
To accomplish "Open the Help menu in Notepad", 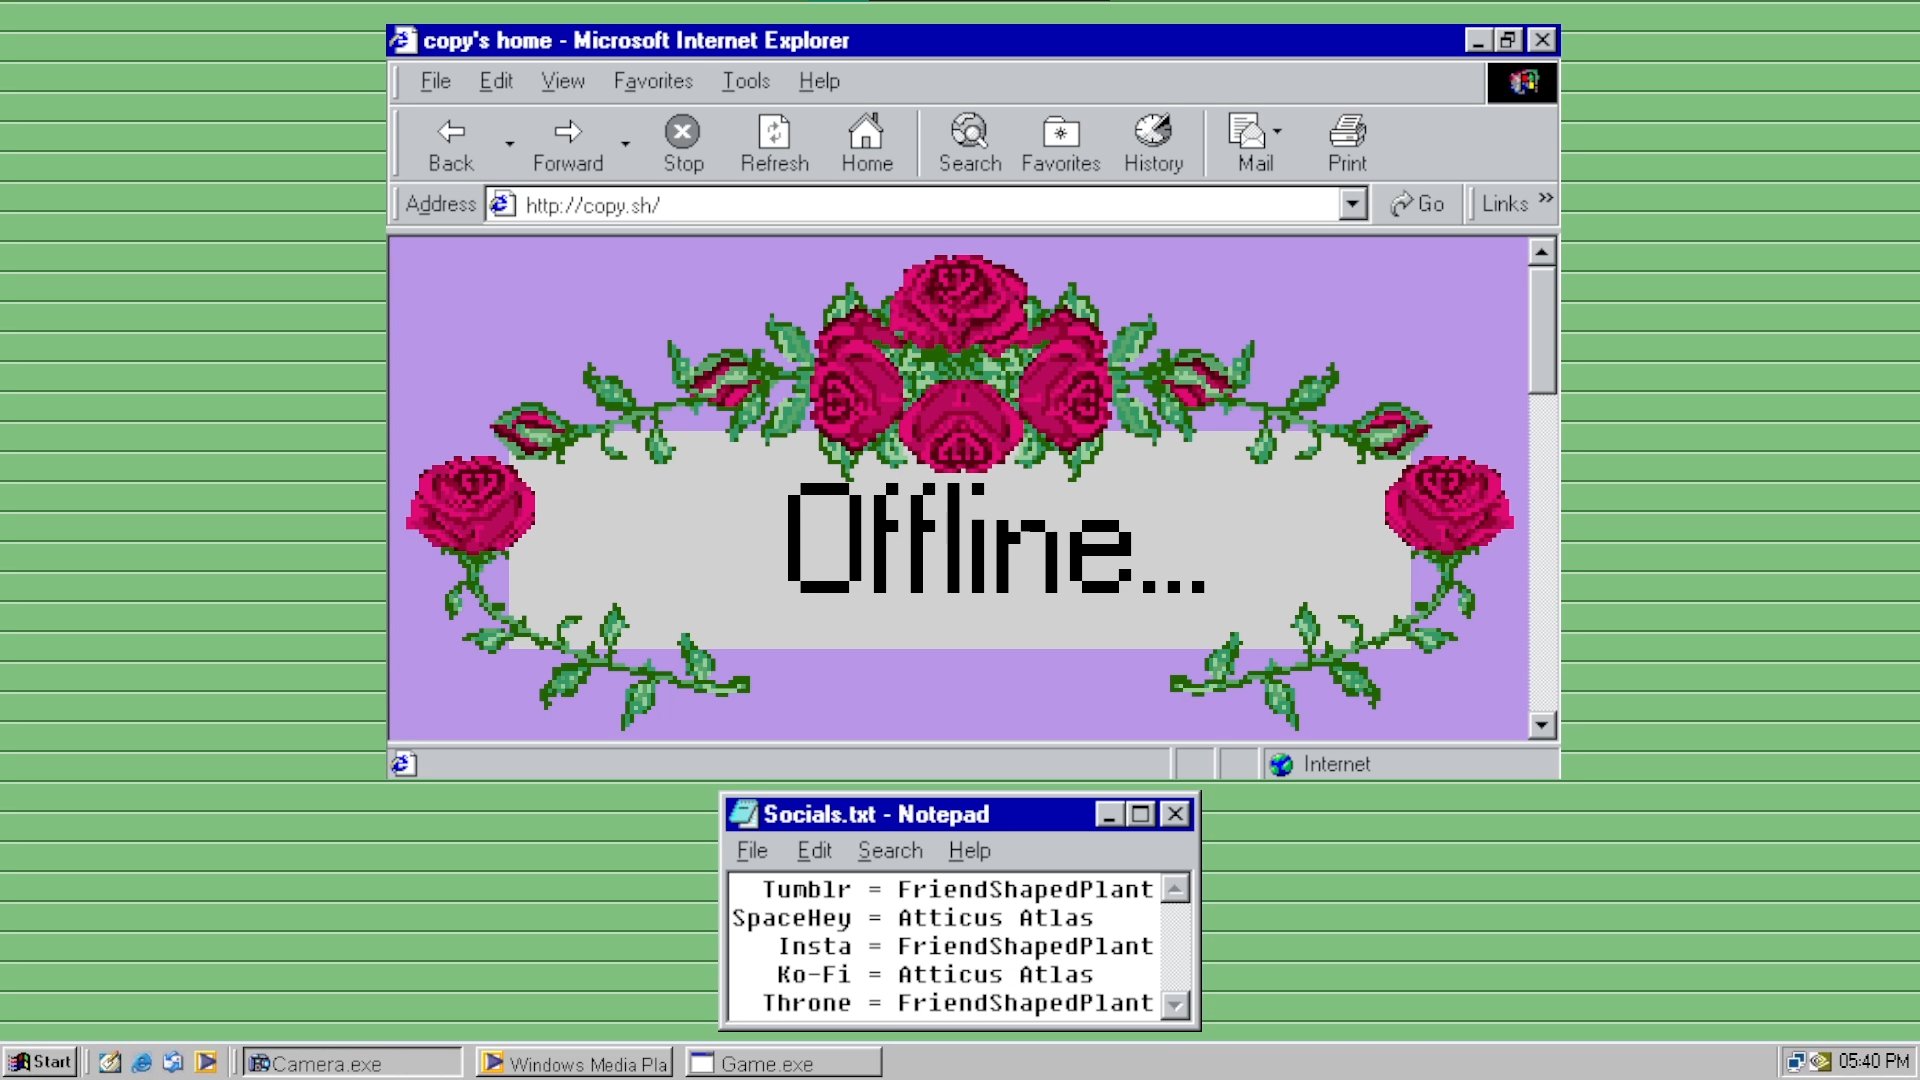I will 969,851.
